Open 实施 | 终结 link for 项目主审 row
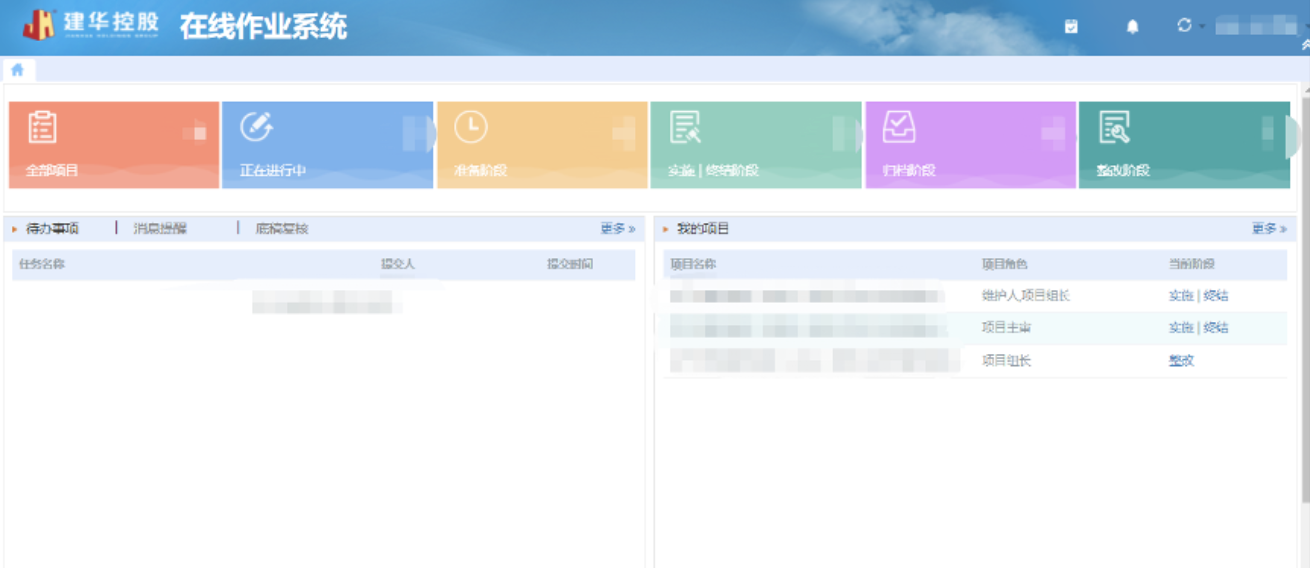Screen dimensions: 1310x568 coord(1198,328)
